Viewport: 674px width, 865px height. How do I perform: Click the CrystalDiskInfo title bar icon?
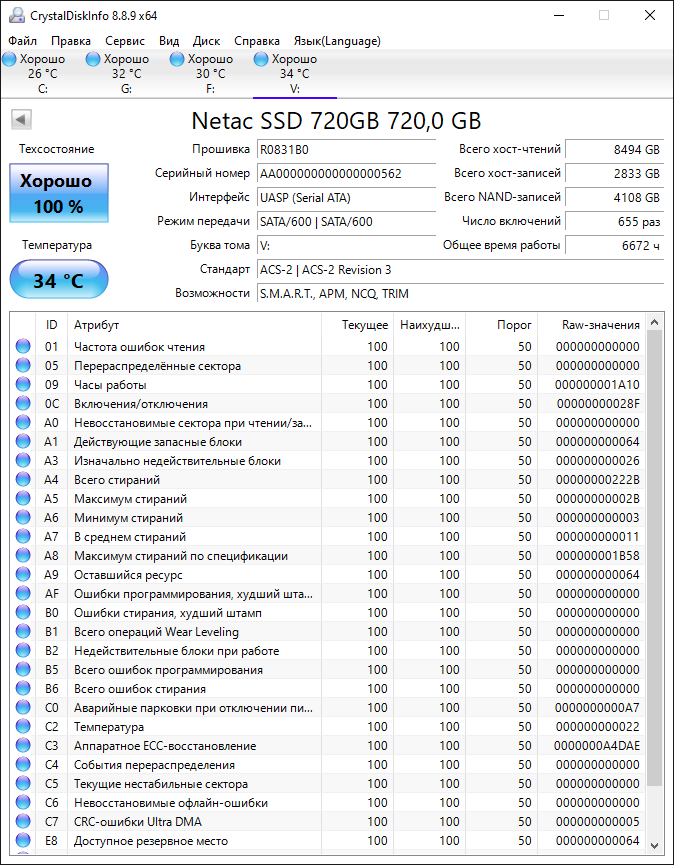point(17,15)
